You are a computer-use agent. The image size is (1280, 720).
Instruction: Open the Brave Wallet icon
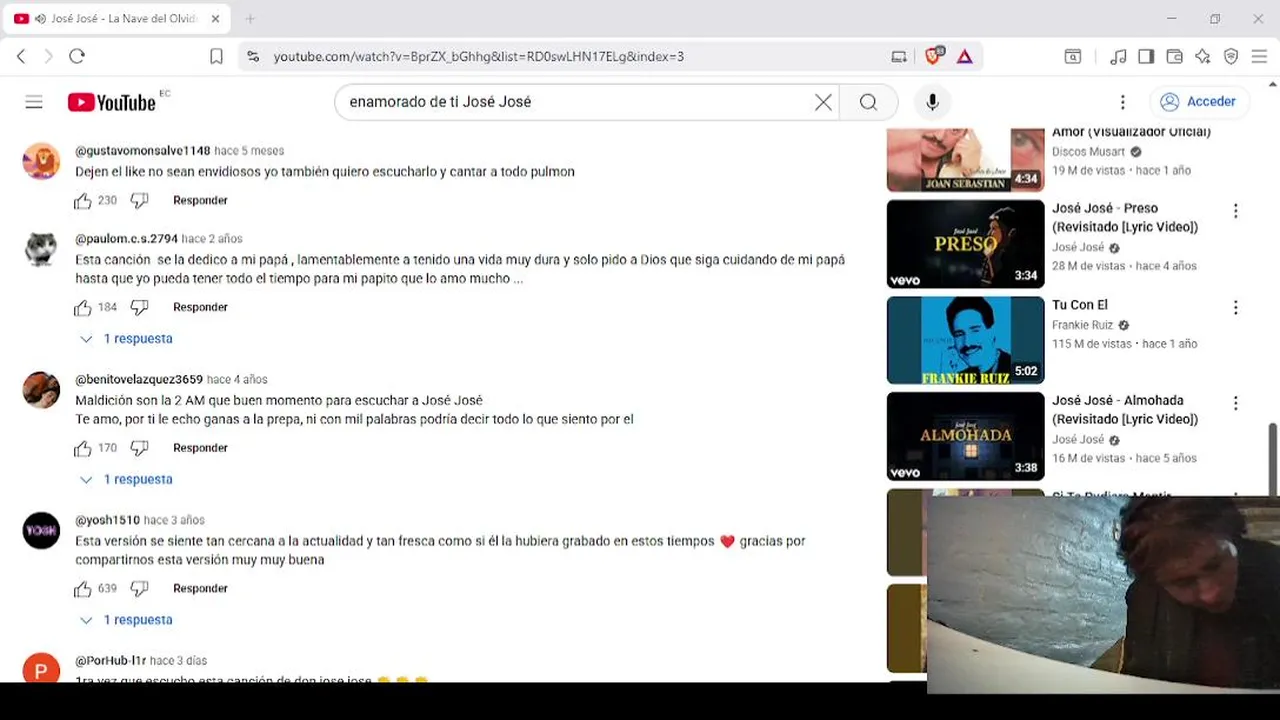pos(1175,57)
